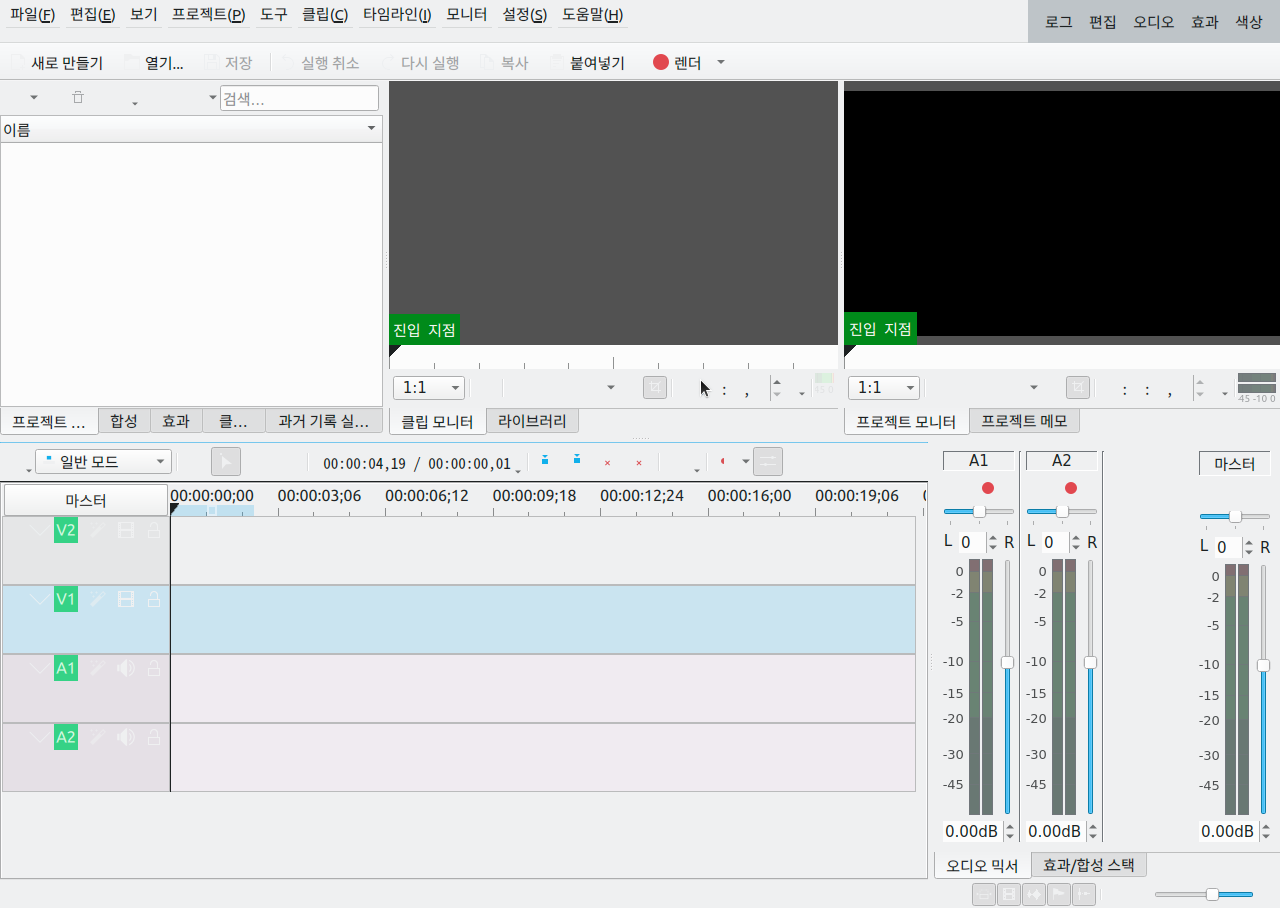This screenshot has height=908, width=1280.
Task: Click the clip monitor audio level indicator
Action: click(823, 384)
